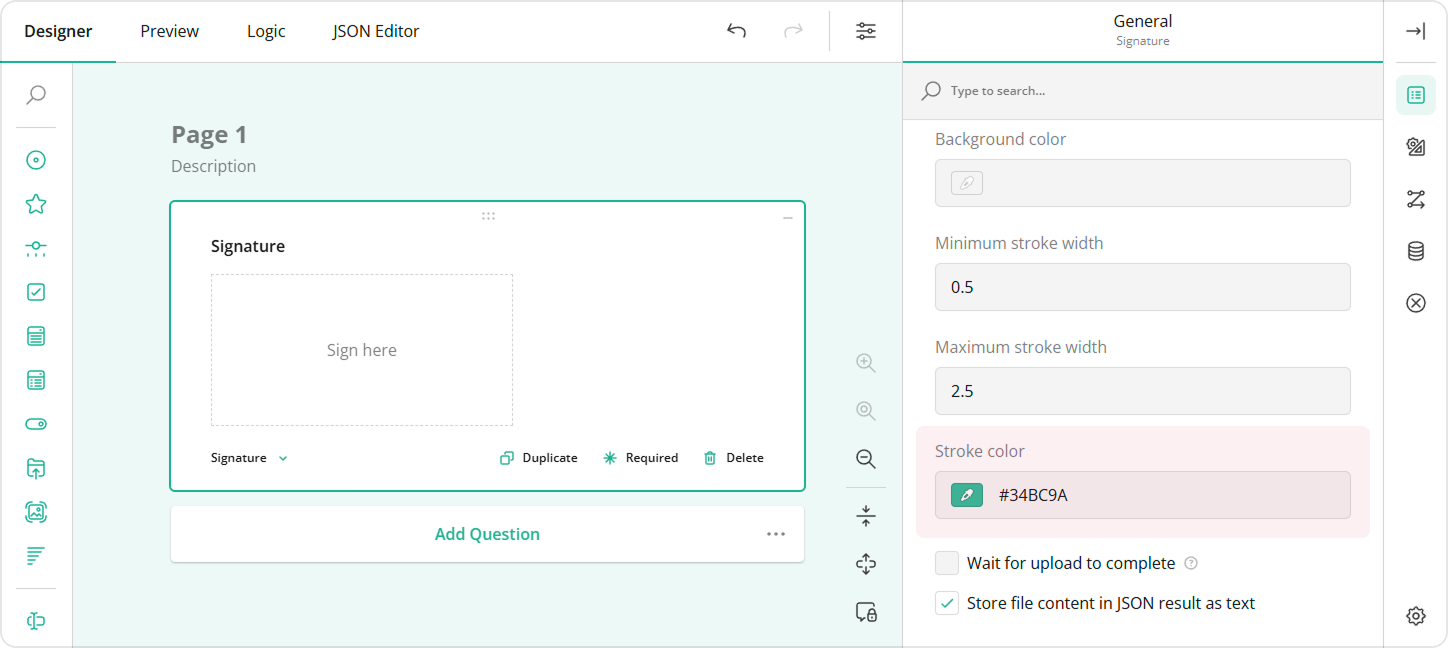Click the Add Question button

point(487,534)
